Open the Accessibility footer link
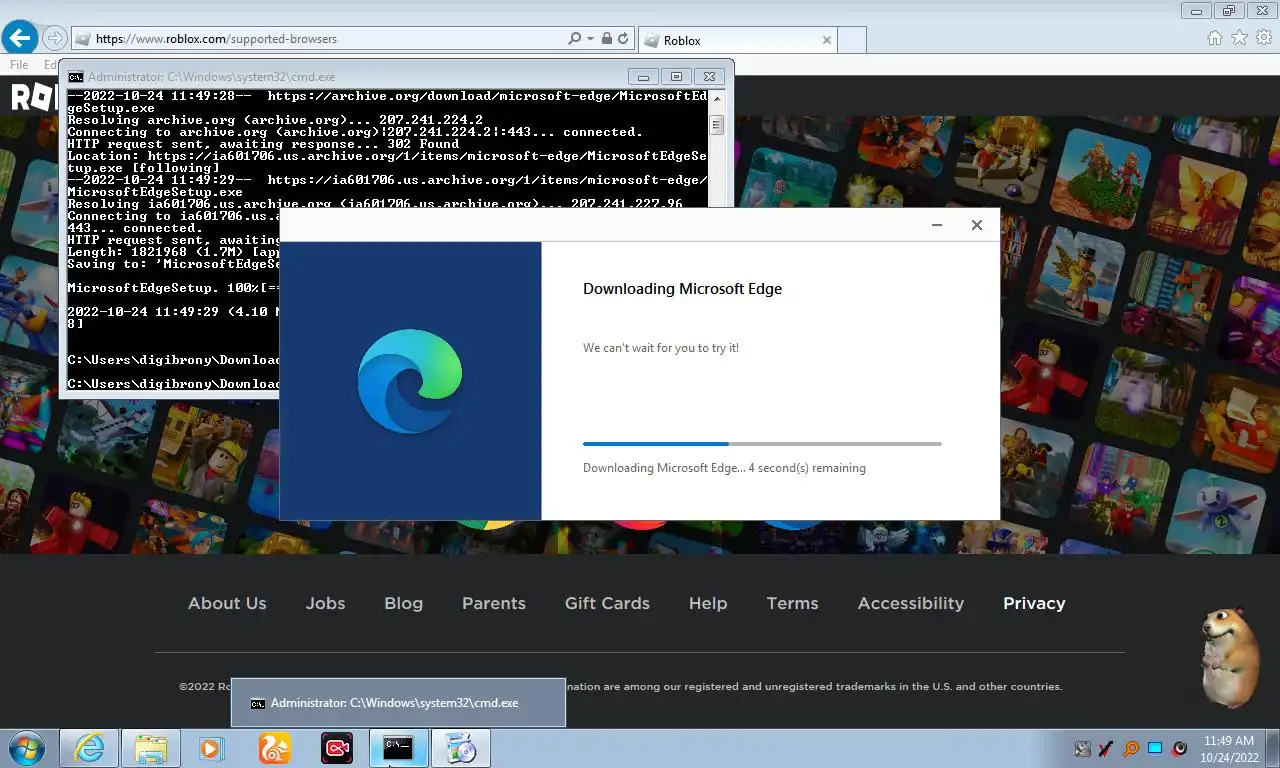 911,603
